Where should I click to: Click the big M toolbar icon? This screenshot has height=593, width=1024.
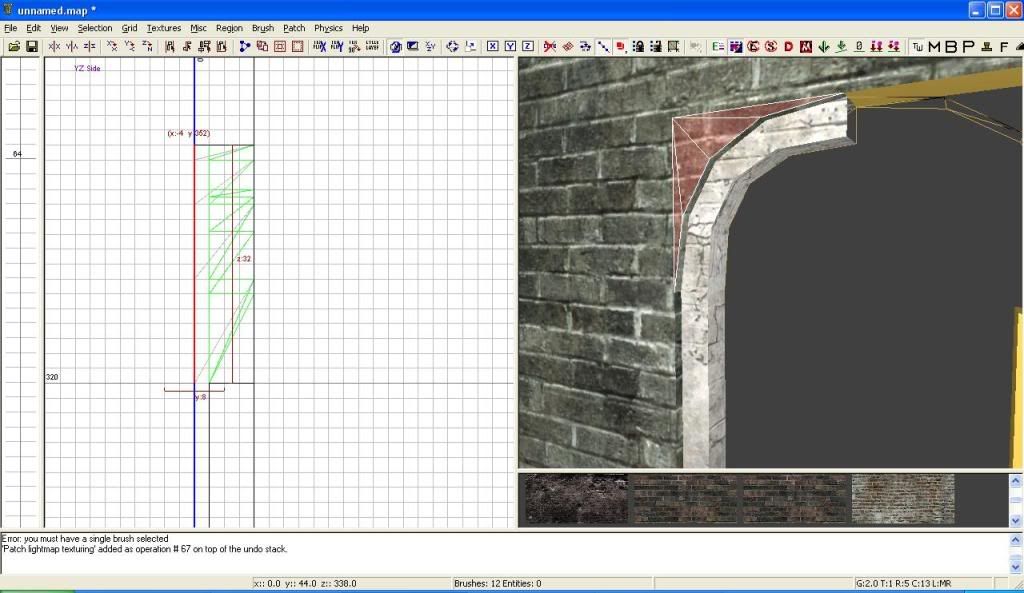pyautogui.click(x=935, y=46)
